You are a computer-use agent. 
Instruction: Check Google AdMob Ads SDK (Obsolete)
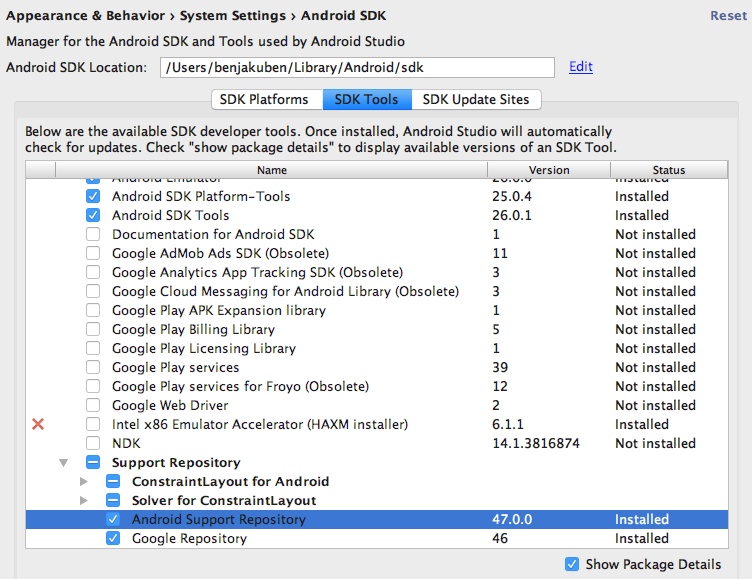tap(93, 253)
